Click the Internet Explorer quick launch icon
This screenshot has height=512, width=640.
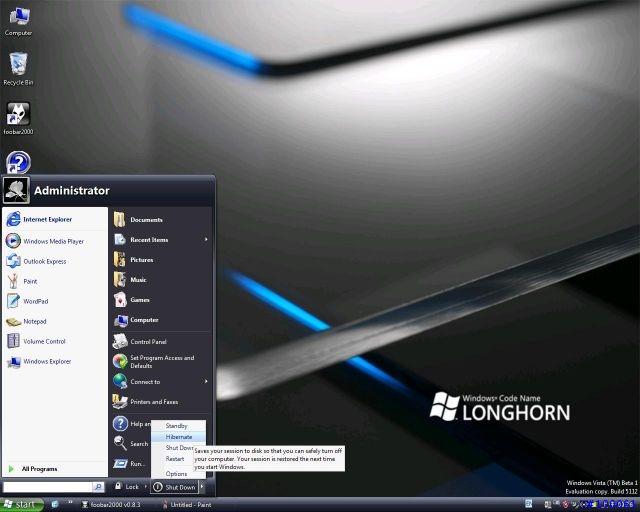(55, 505)
